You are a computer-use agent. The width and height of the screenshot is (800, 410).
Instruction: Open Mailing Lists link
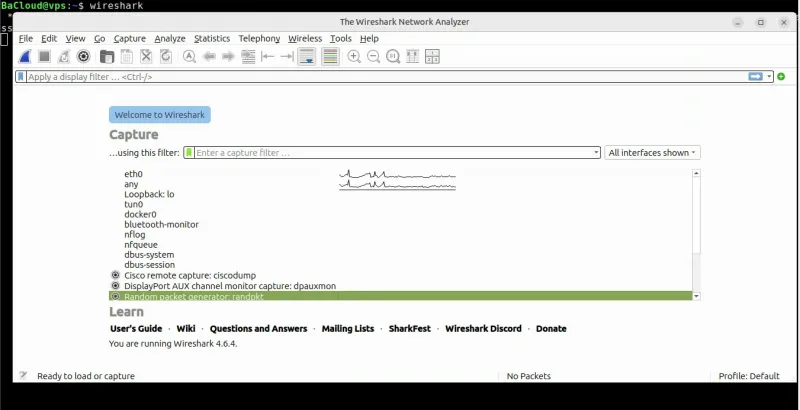click(348, 329)
